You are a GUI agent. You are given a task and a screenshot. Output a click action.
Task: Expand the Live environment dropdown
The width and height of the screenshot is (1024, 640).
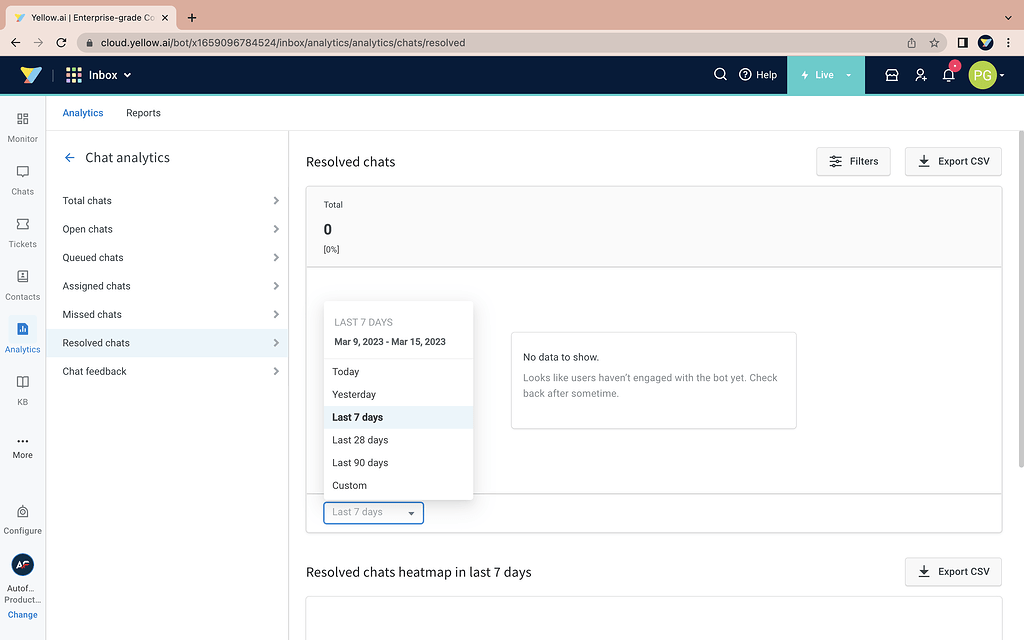[848, 74]
